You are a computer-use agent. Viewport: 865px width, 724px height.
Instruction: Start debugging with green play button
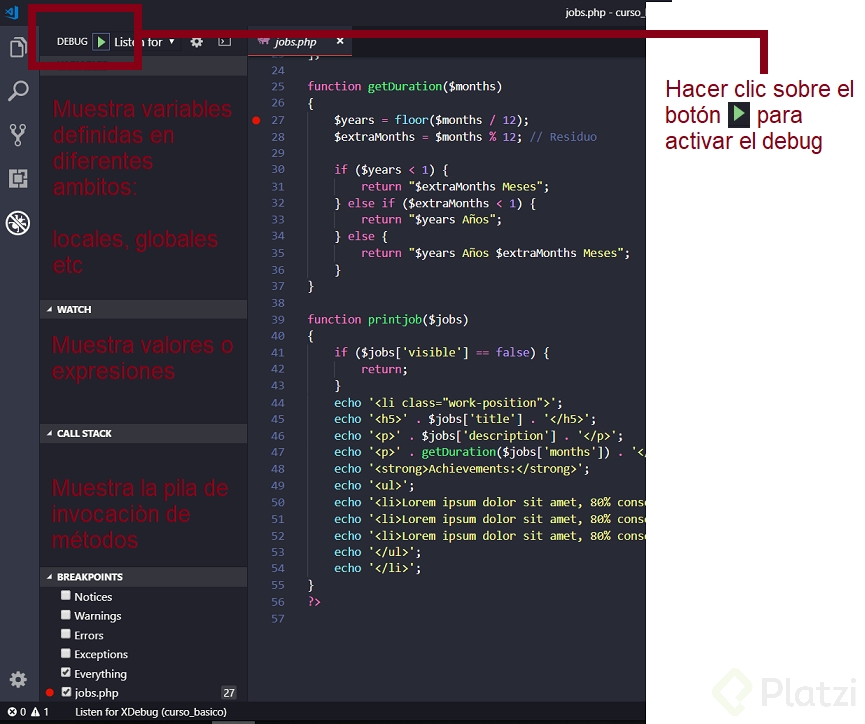[101, 41]
